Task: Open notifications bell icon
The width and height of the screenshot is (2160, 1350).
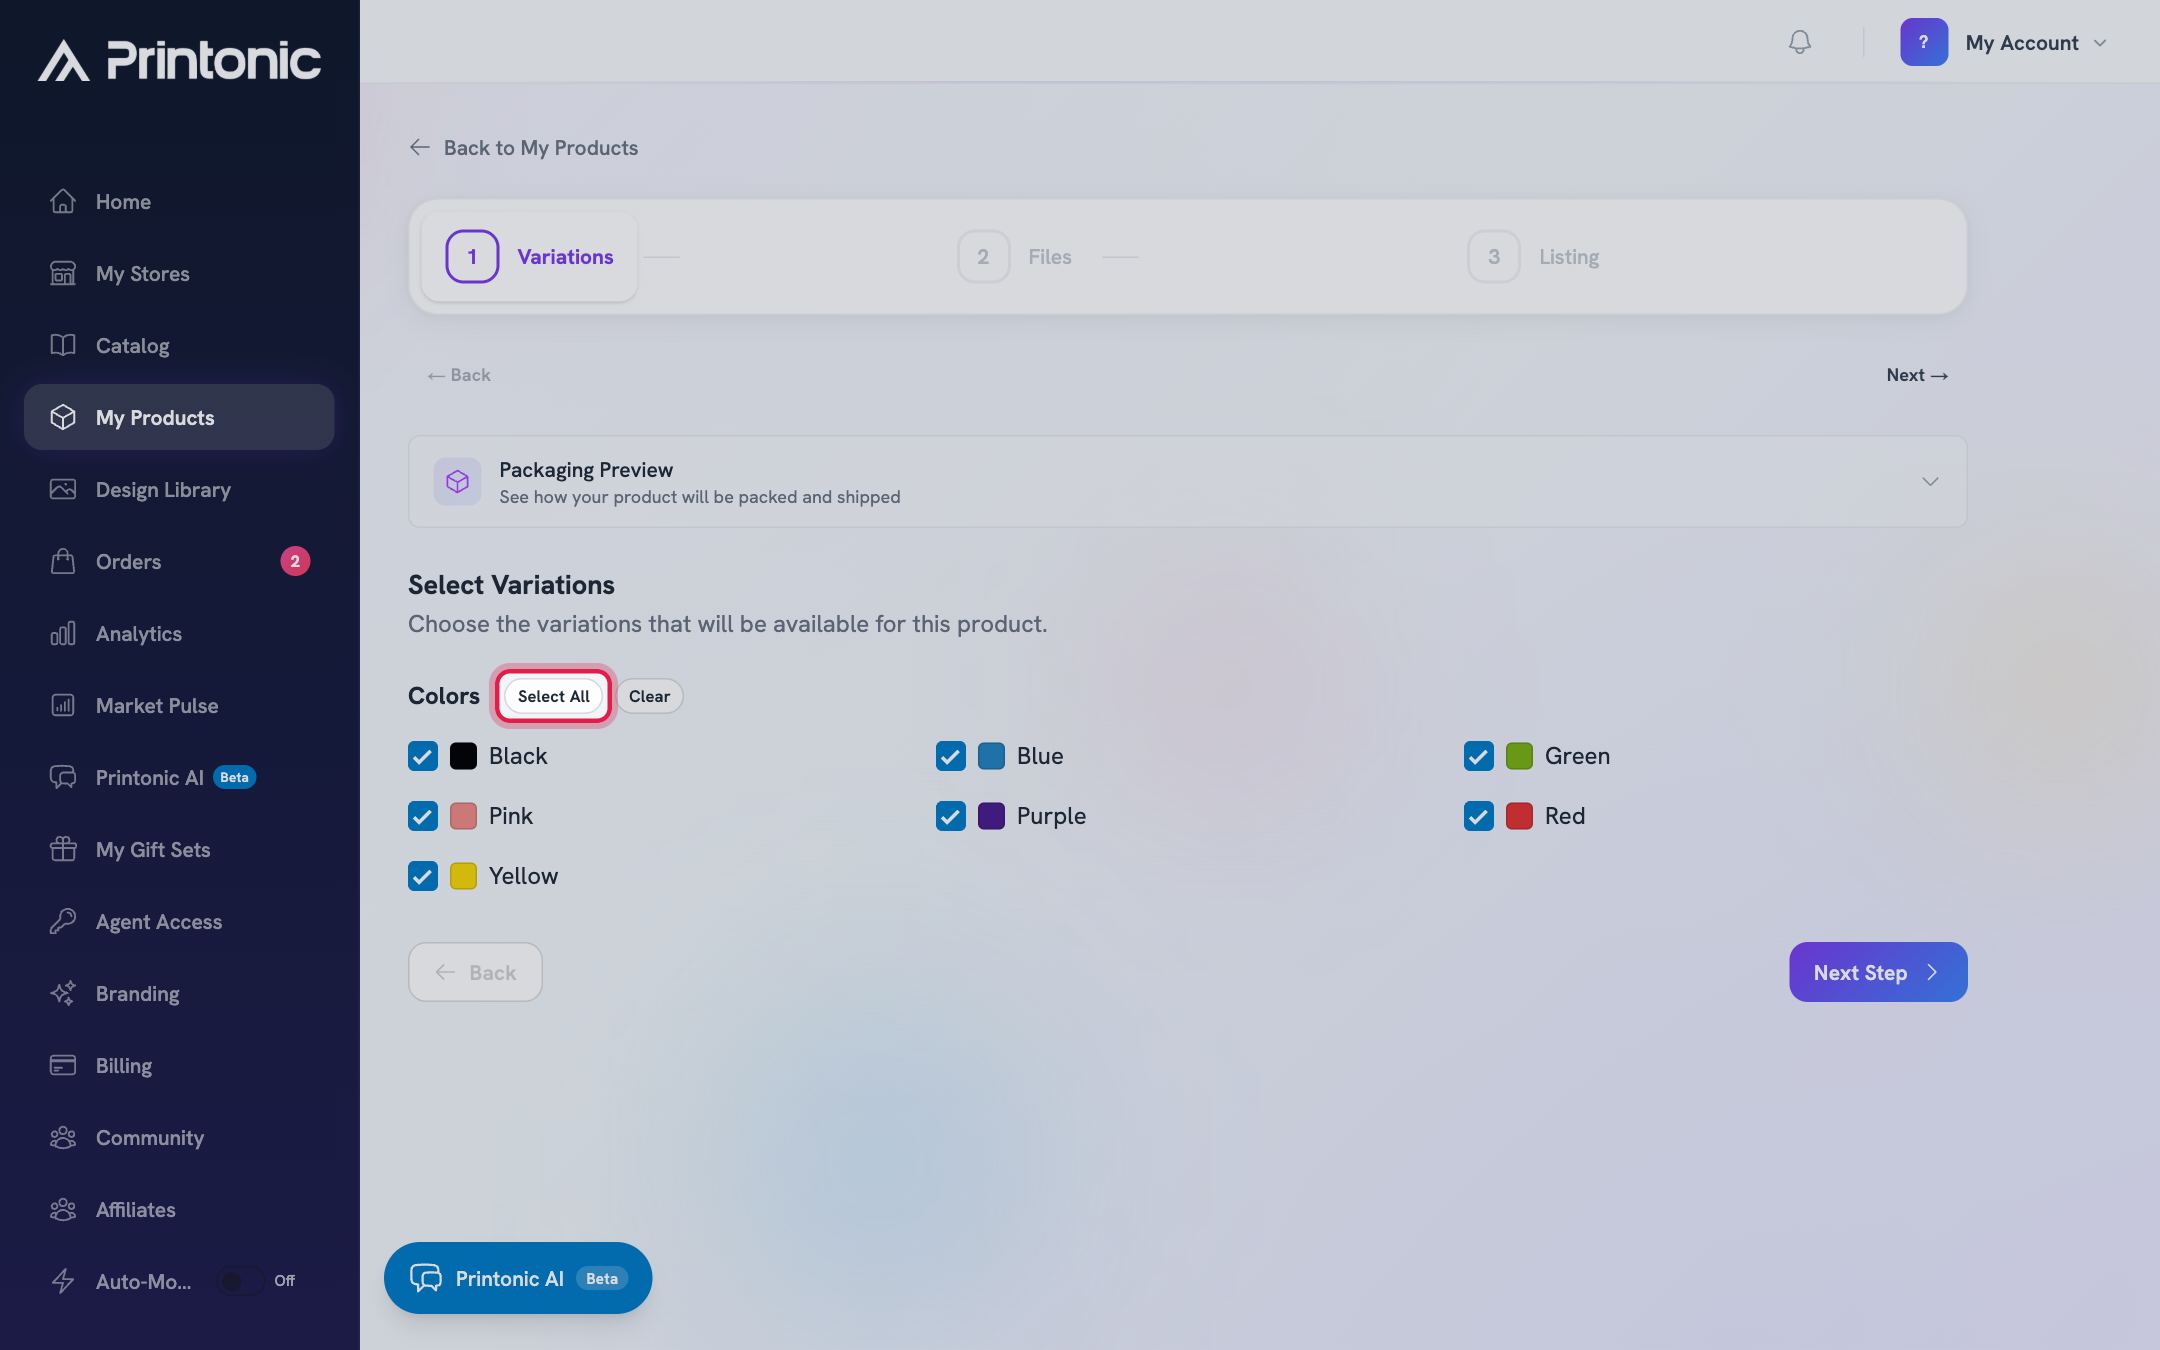Action: pos(1799,42)
